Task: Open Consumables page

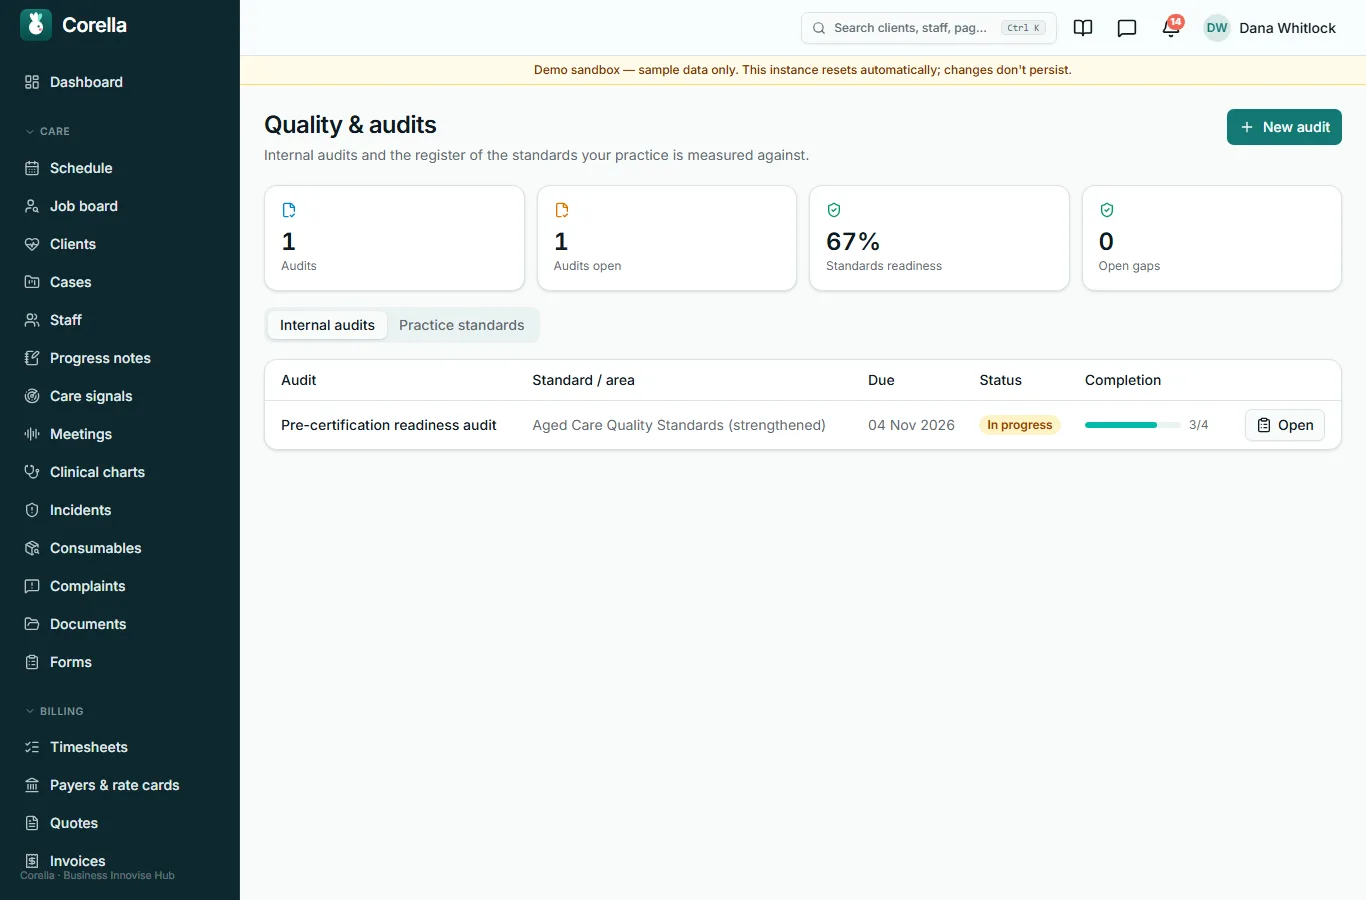Action: pos(120,548)
